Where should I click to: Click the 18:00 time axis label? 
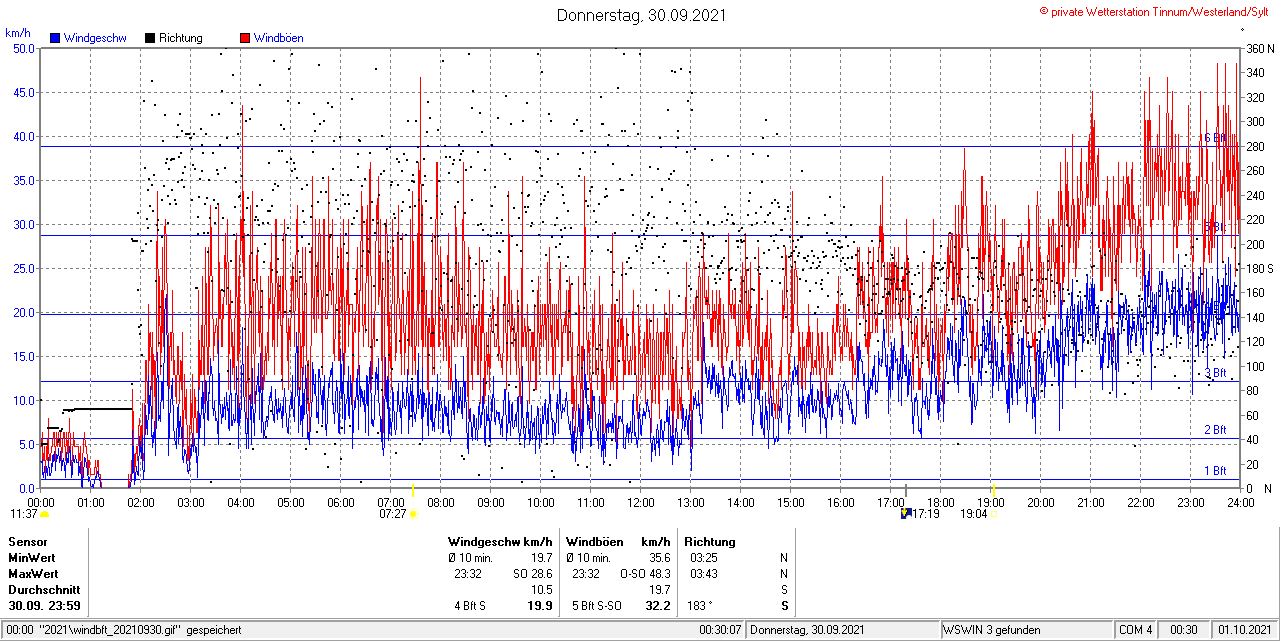[x=941, y=502]
